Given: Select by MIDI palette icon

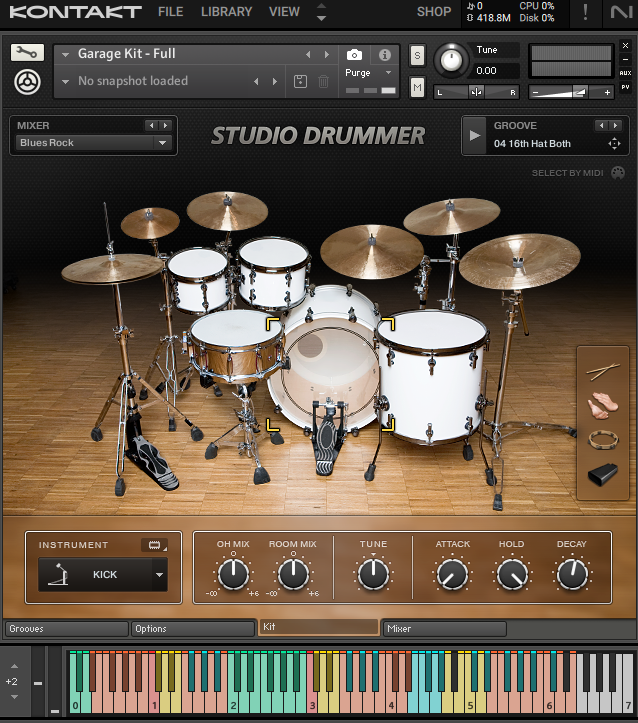Looking at the screenshot, I should [618, 173].
